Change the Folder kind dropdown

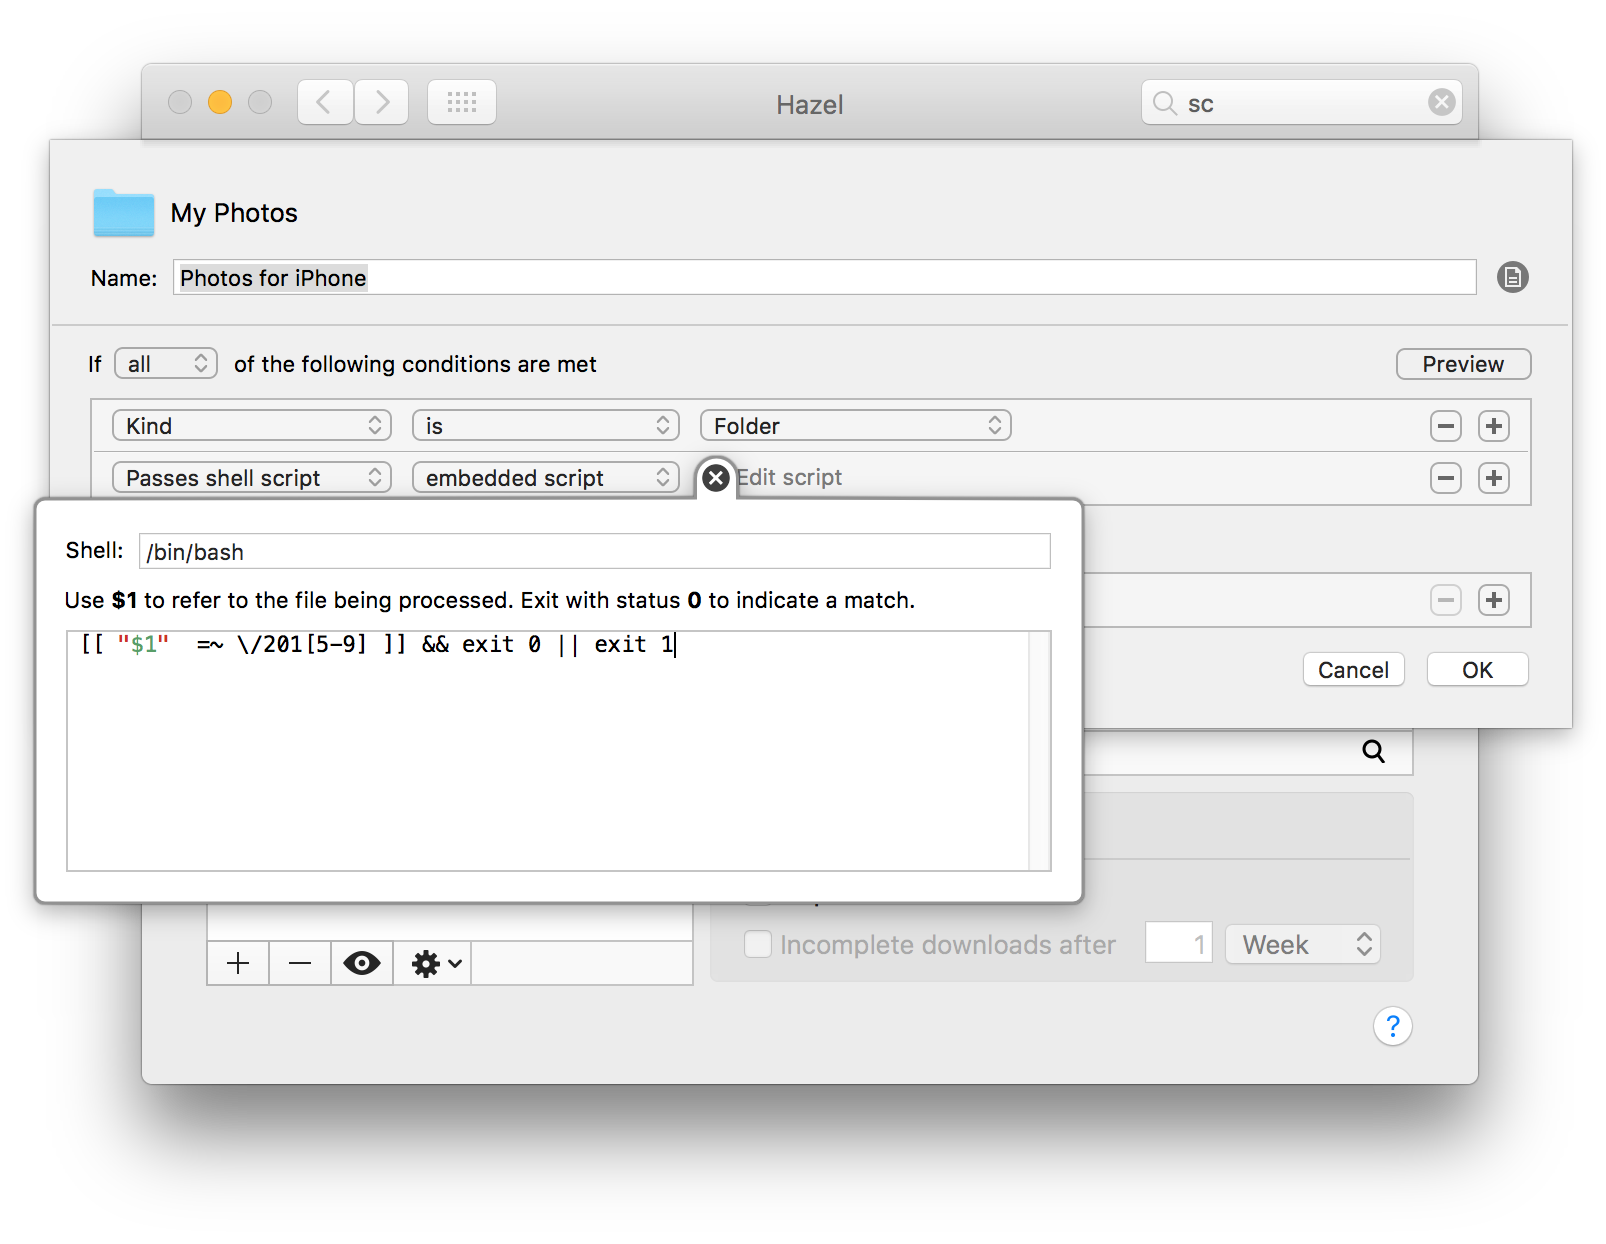[855, 426]
